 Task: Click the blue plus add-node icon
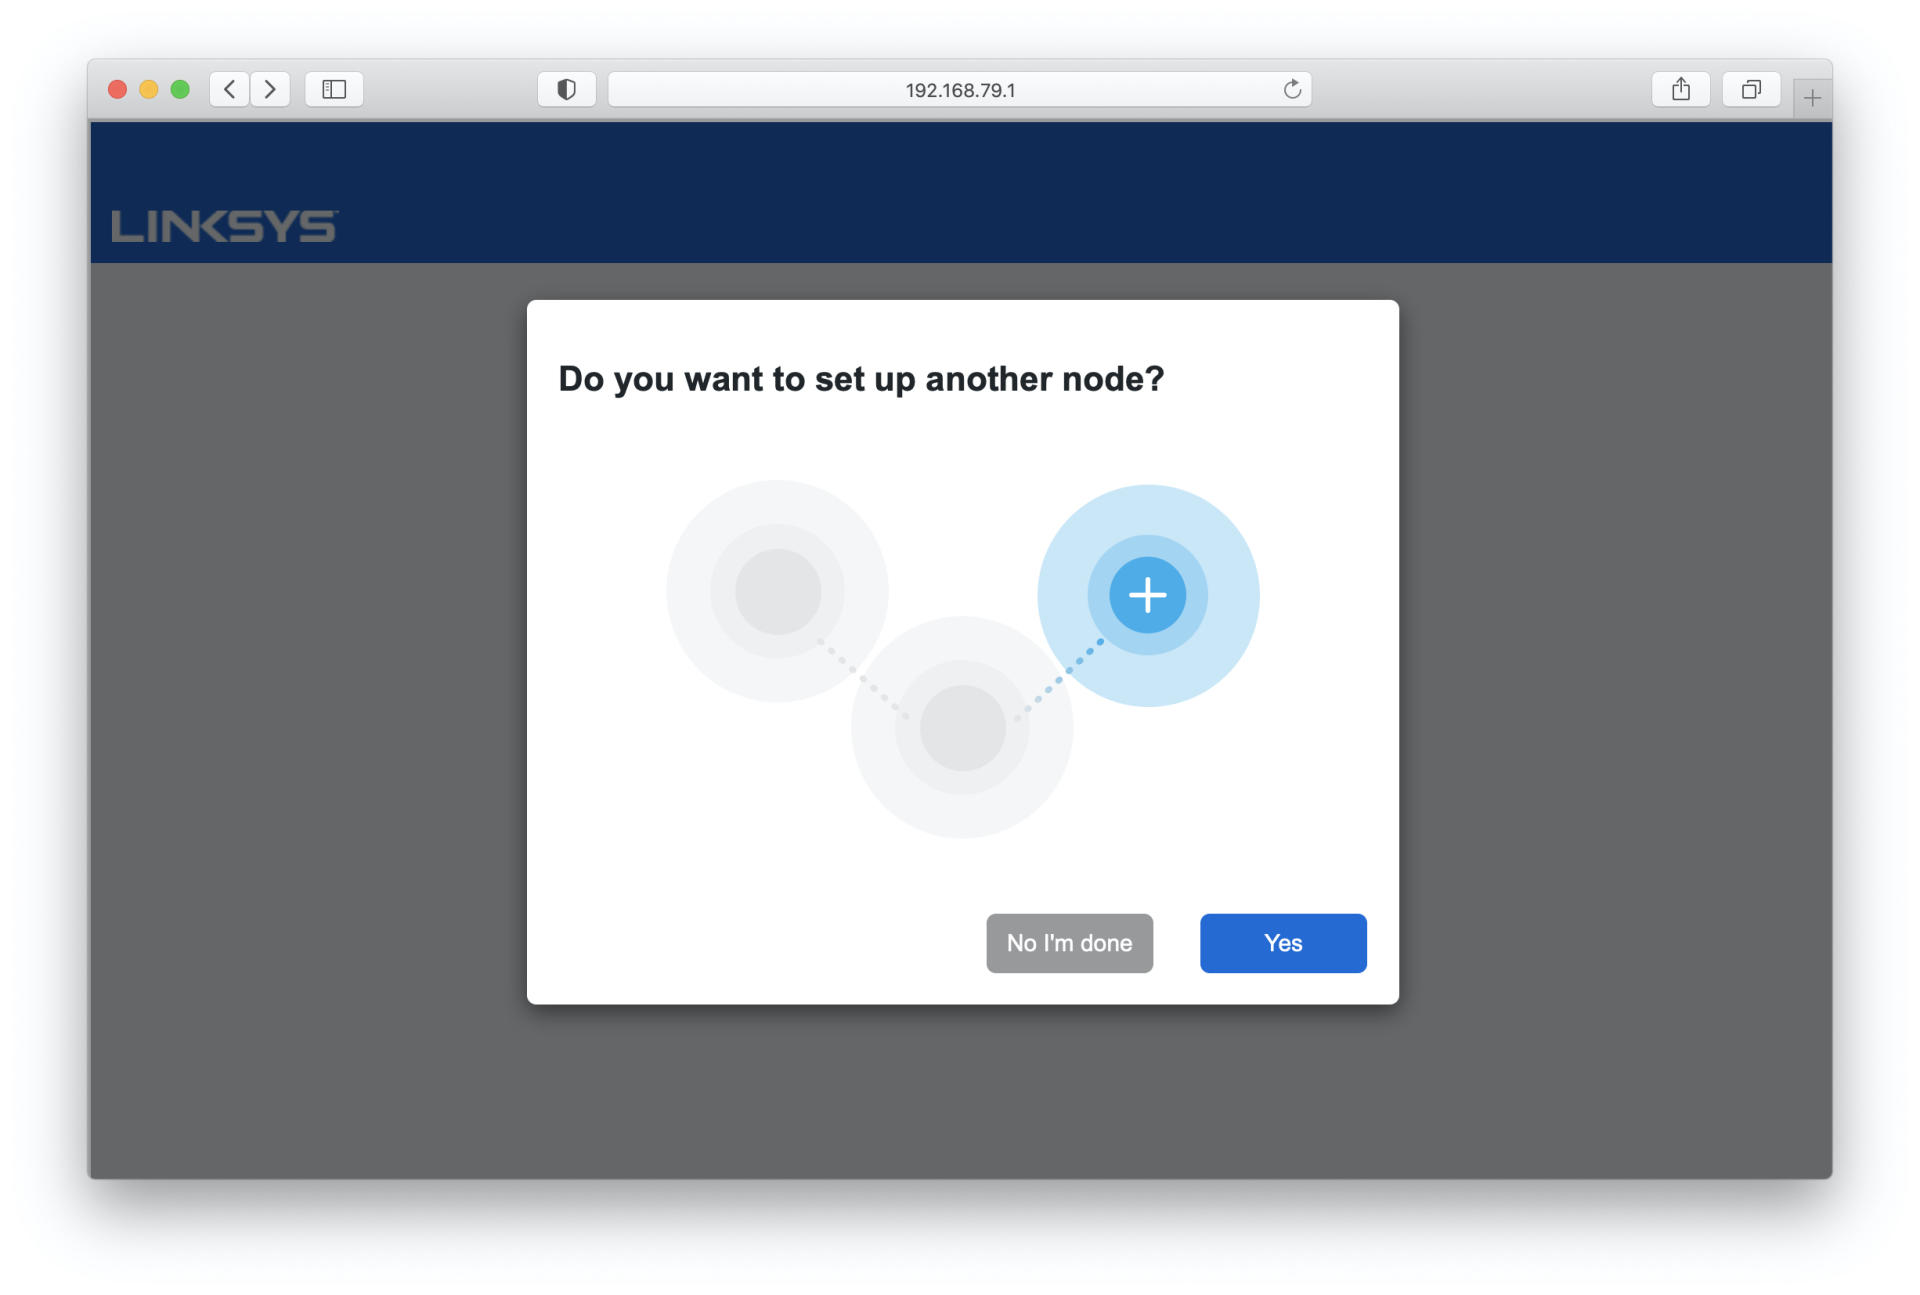[1147, 595]
